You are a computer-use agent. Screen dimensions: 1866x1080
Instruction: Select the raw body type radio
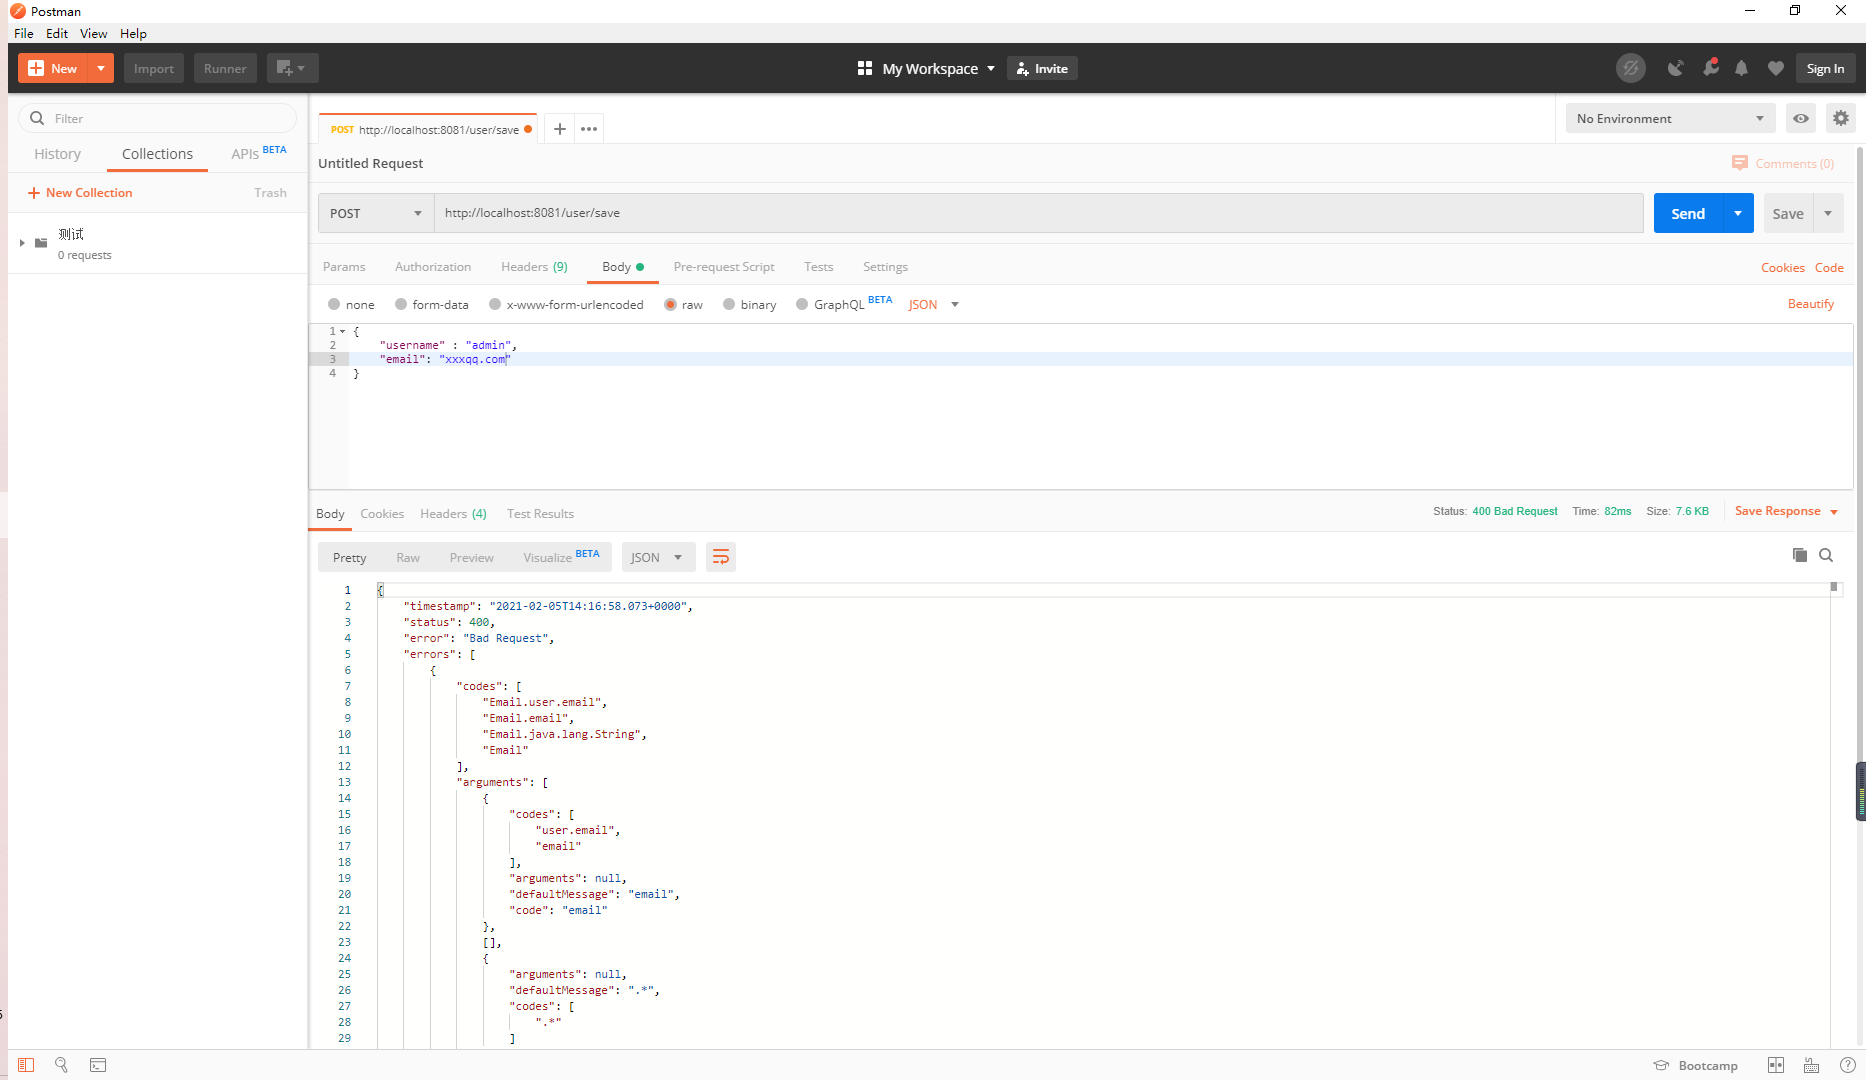(x=670, y=304)
